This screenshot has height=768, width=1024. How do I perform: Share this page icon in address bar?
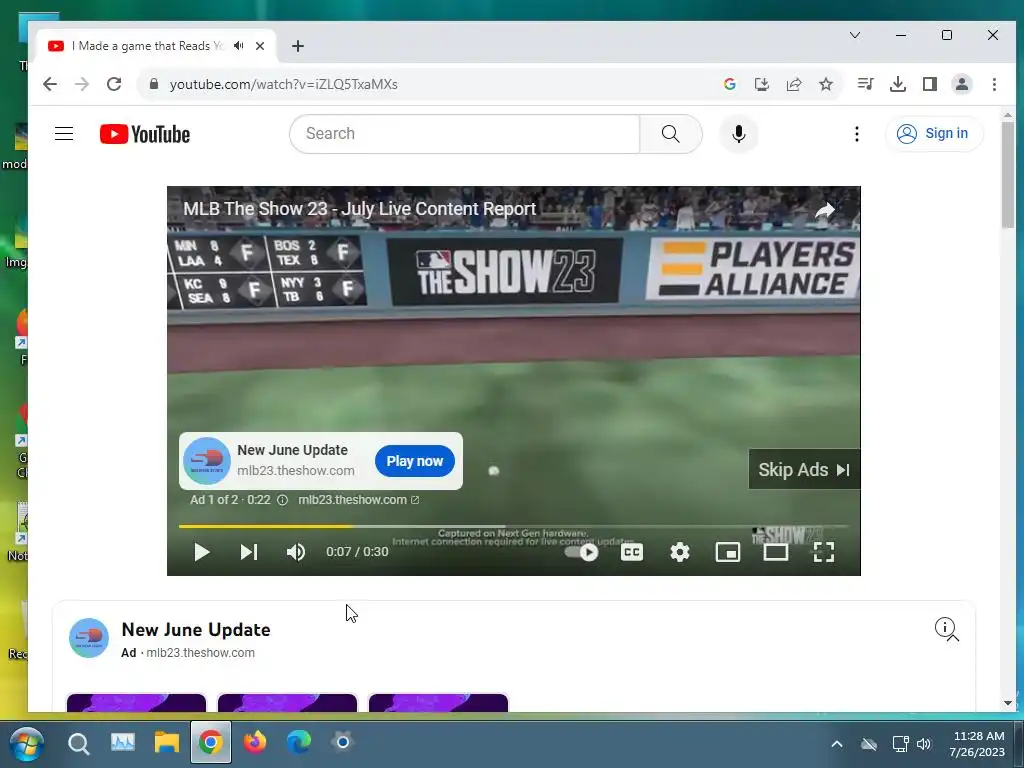(x=793, y=84)
